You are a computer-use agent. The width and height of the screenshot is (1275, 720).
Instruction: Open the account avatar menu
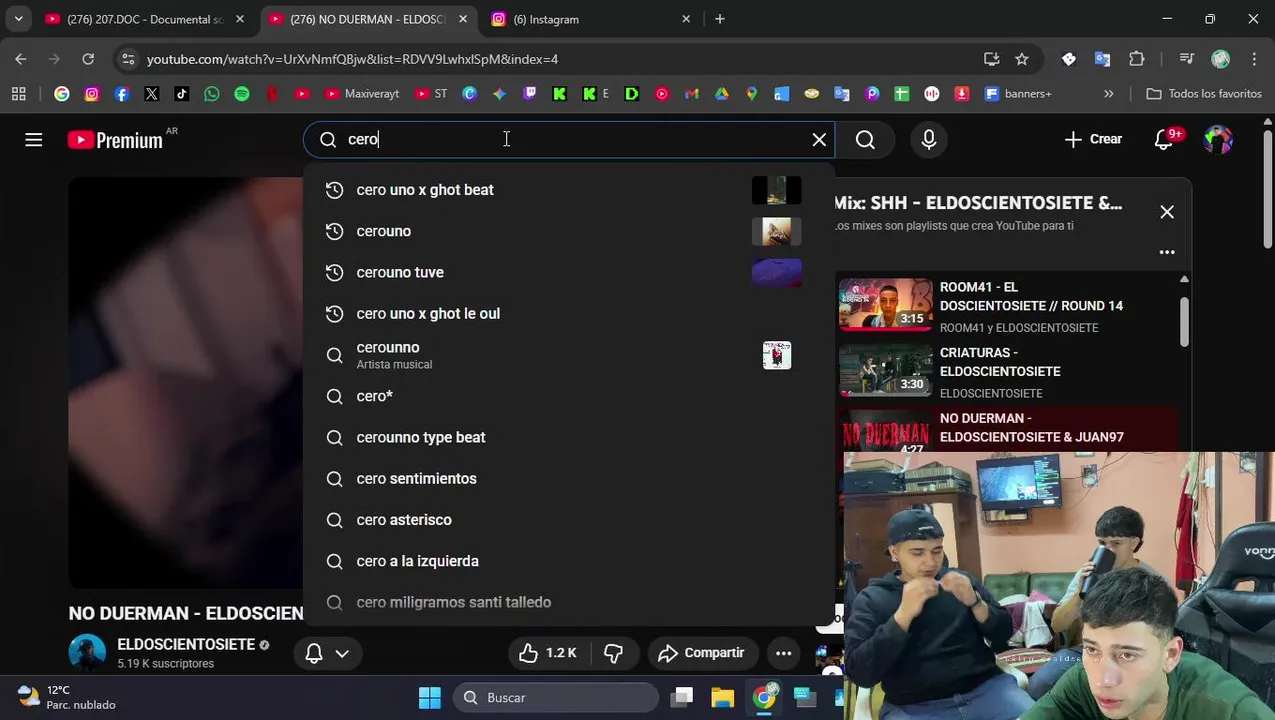pyautogui.click(x=1218, y=140)
